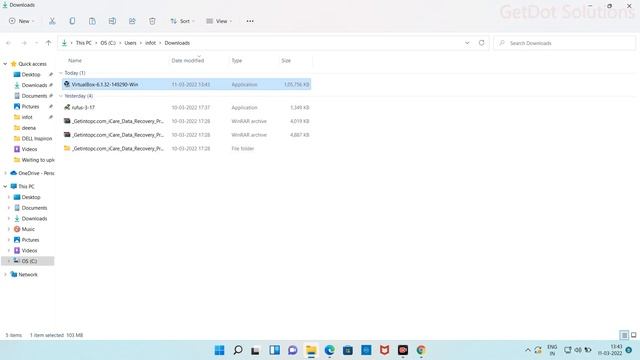Show hidden system tray icons

coord(528,350)
